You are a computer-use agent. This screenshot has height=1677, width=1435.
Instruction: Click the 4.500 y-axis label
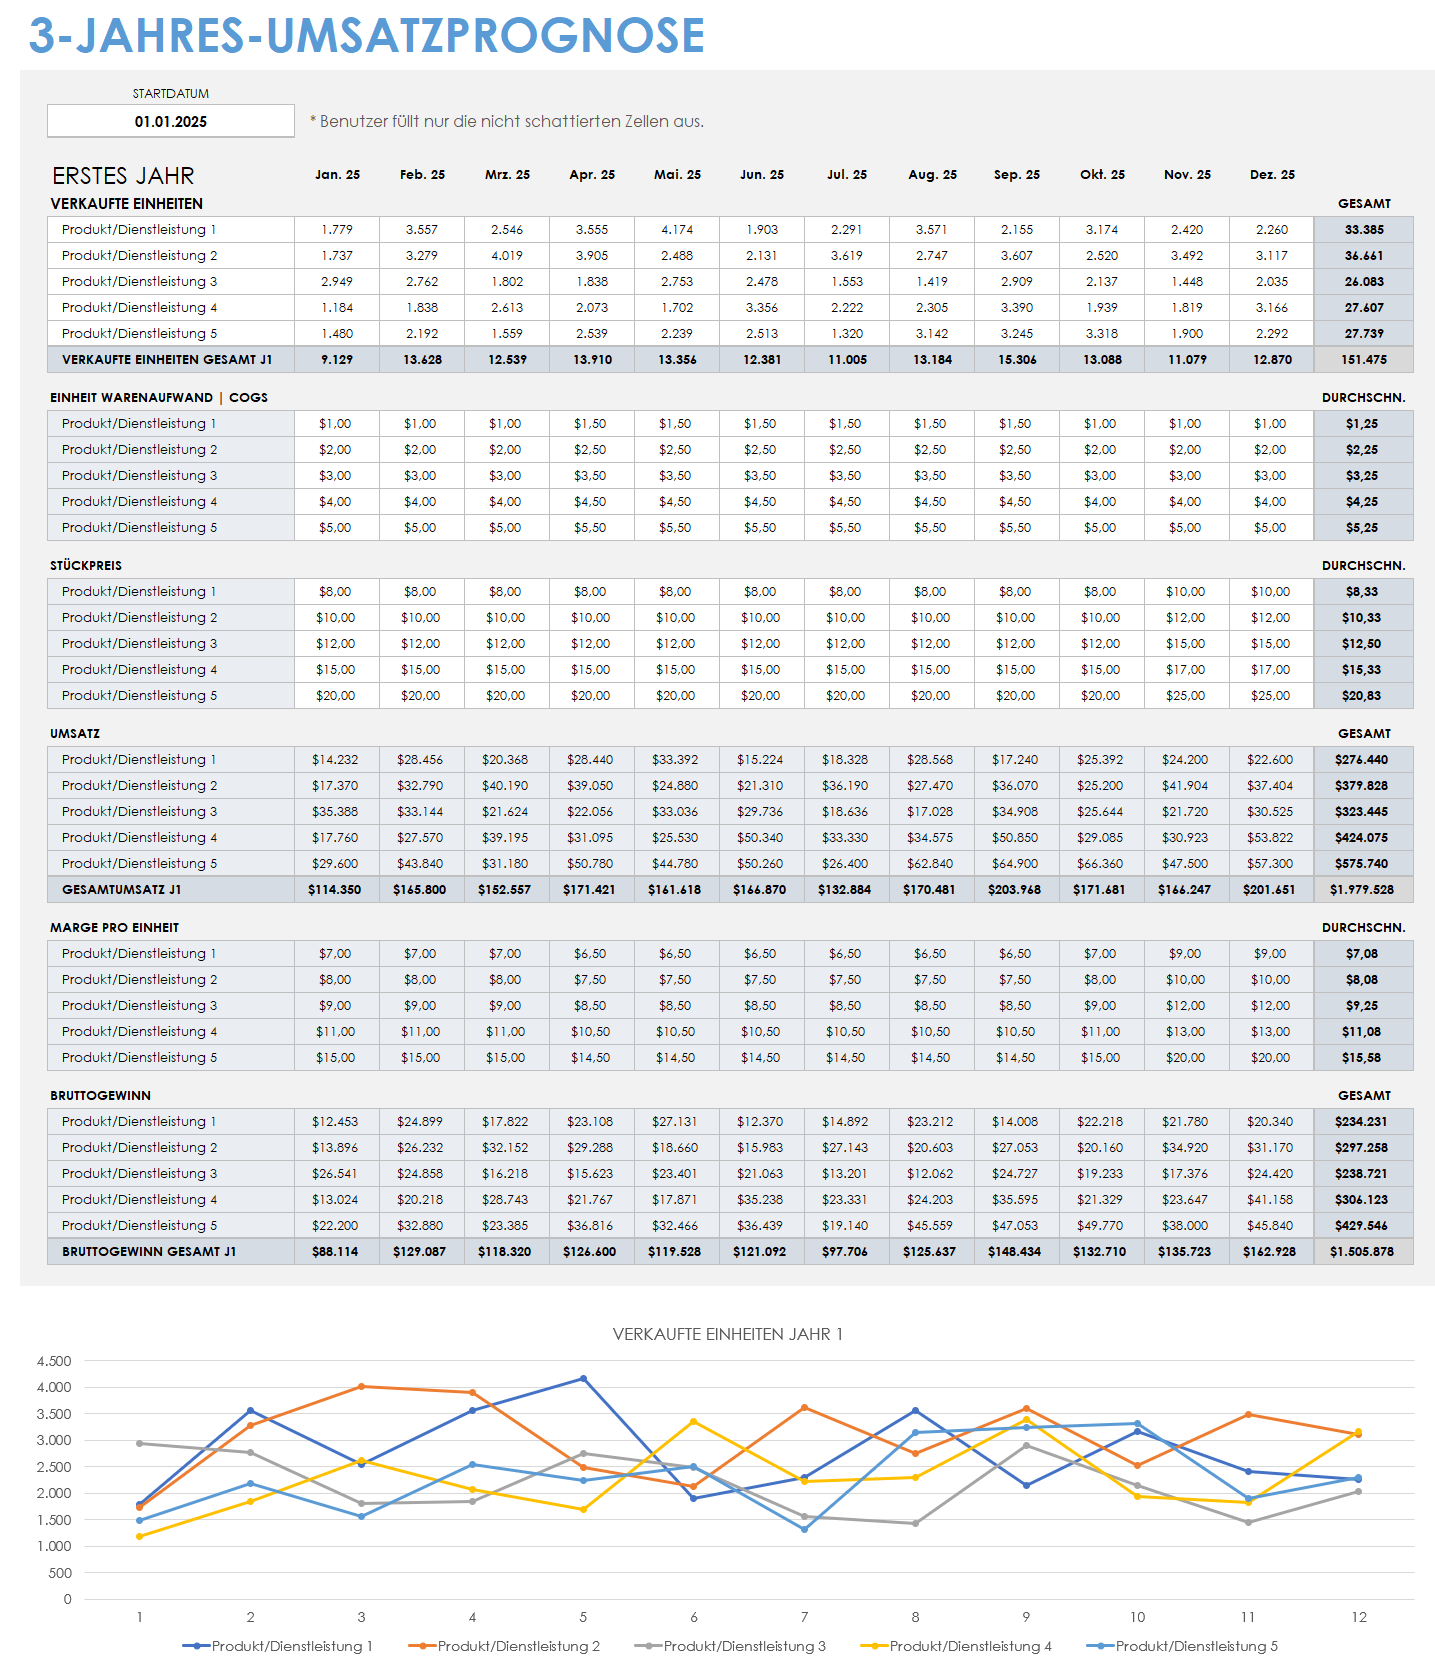[54, 1361]
